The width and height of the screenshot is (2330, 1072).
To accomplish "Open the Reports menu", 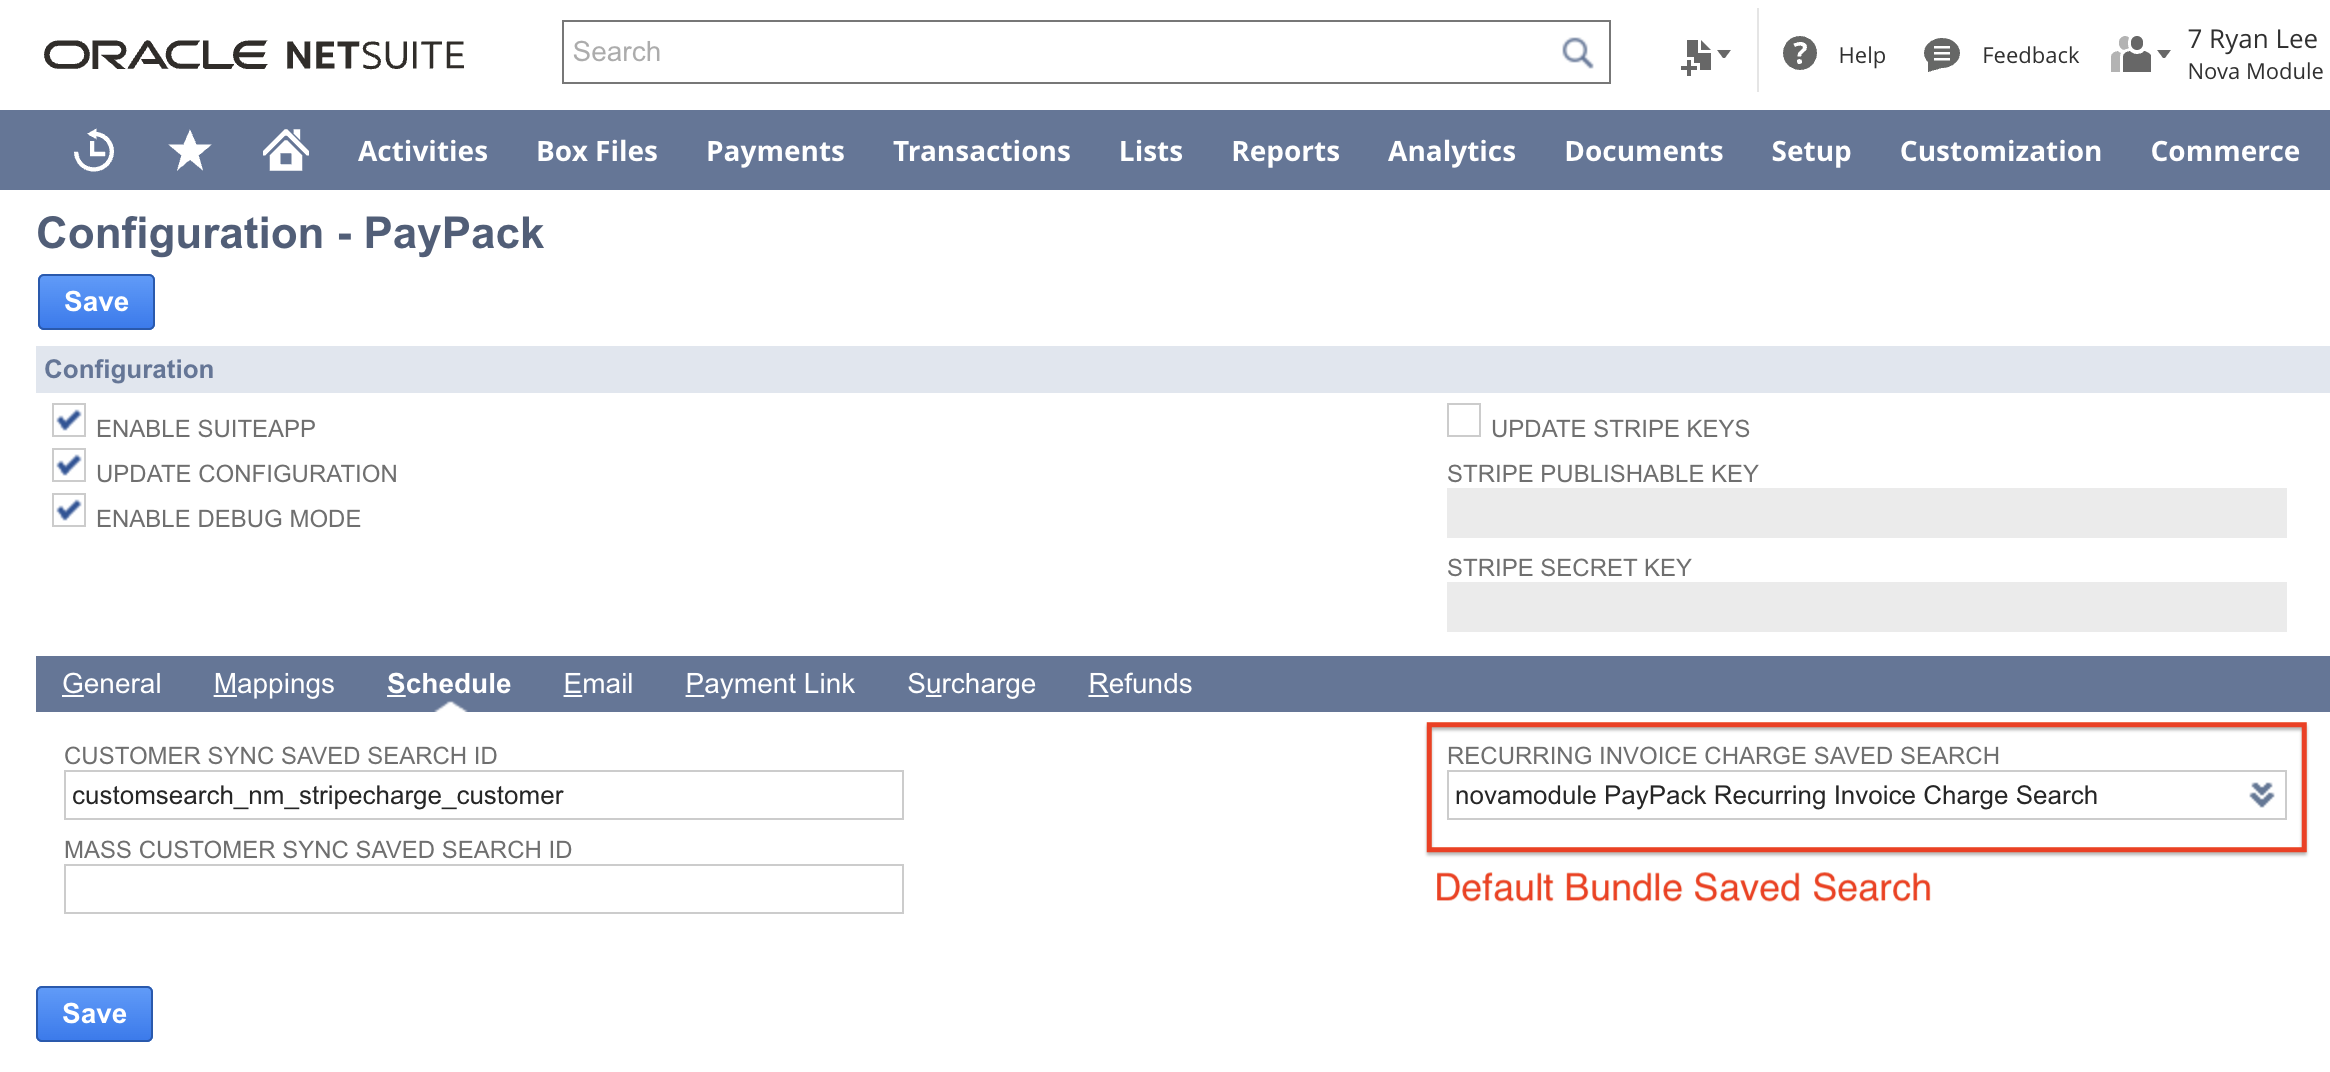I will 1285,151.
